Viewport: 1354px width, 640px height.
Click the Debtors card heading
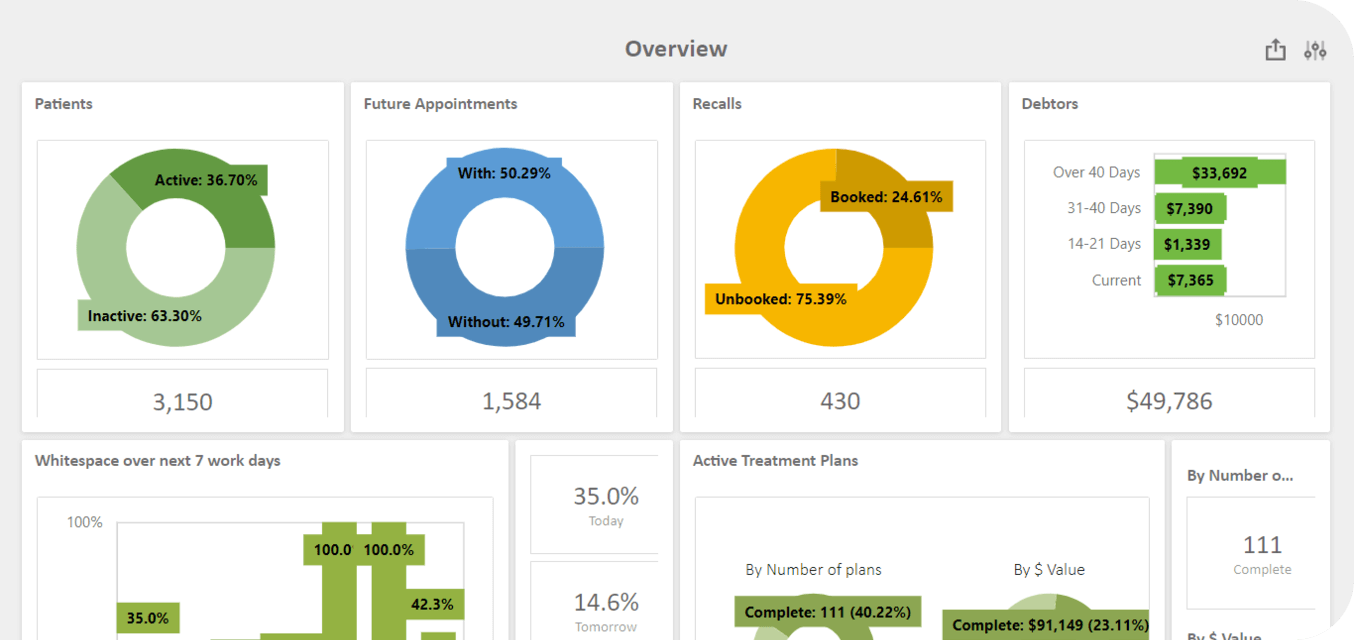[x=1050, y=104]
